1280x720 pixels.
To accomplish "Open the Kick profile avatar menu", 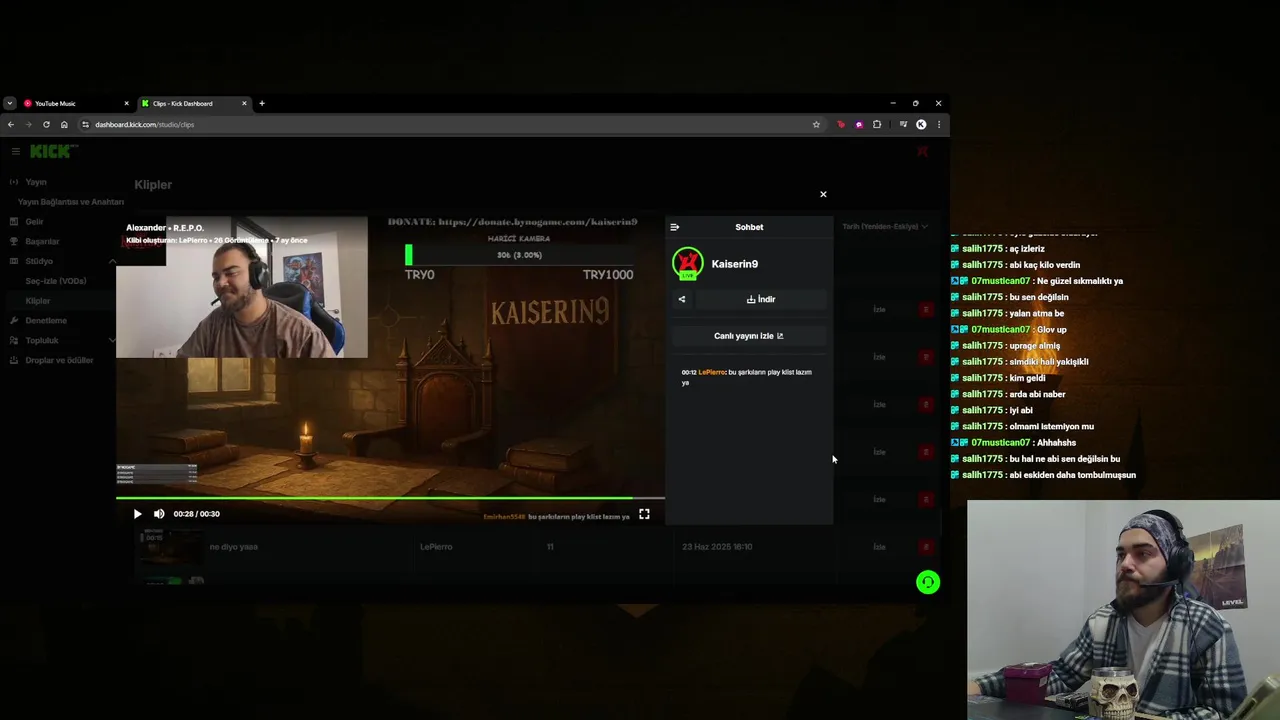I will pos(923,151).
